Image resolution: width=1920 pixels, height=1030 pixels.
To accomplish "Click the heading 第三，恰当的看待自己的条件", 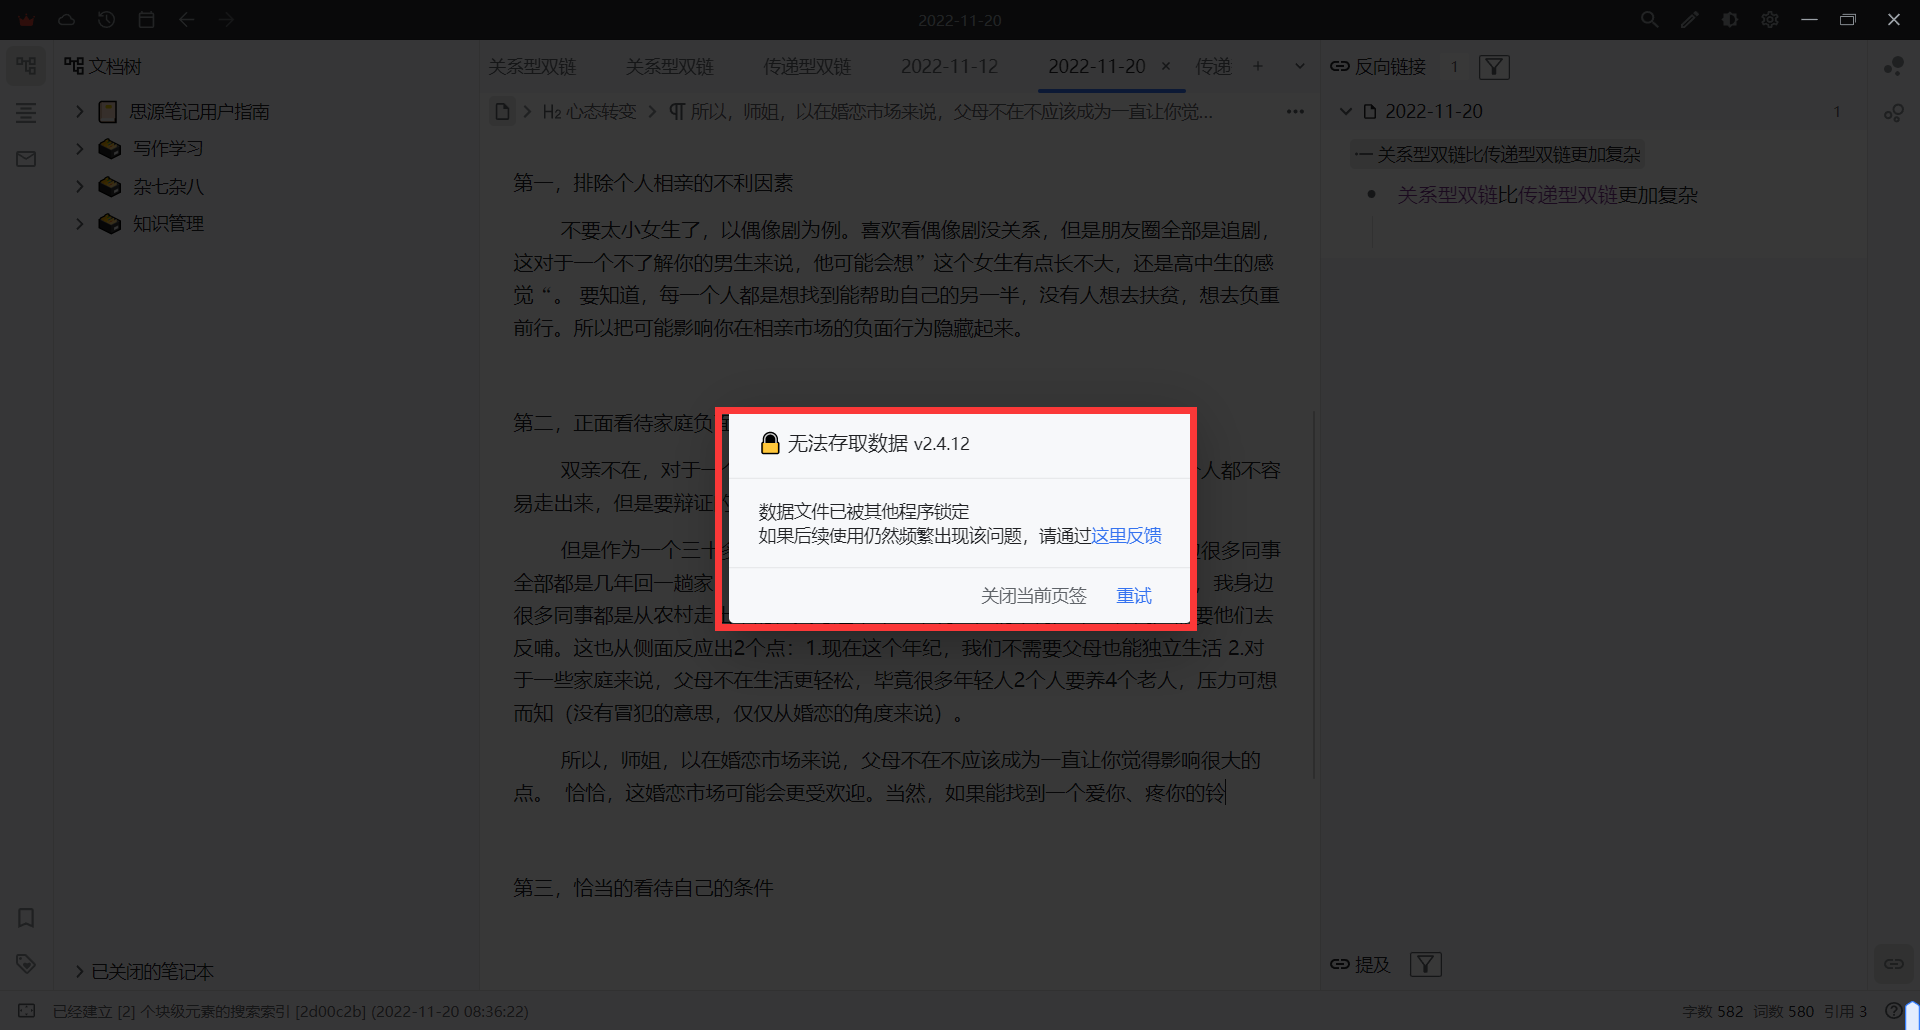I will pyautogui.click(x=643, y=888).
